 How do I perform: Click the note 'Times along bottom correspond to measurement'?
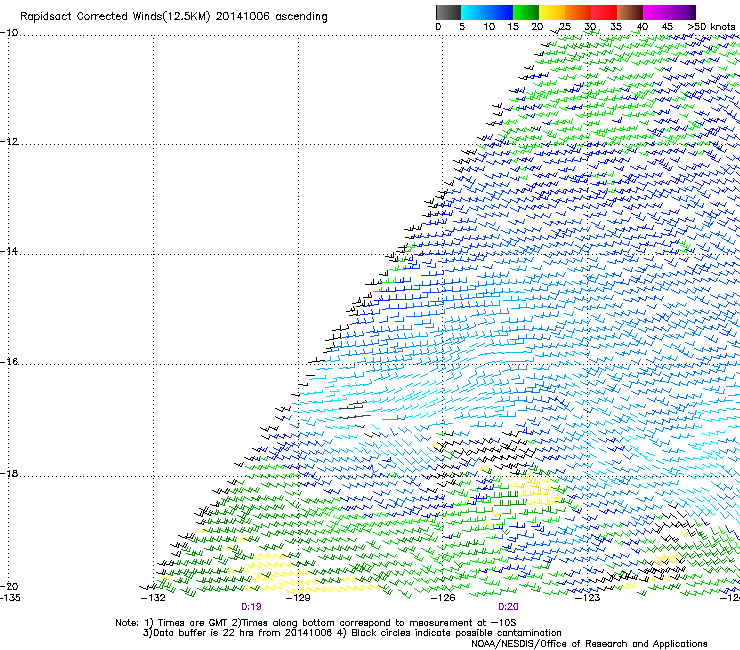click(x=356, y=623)
